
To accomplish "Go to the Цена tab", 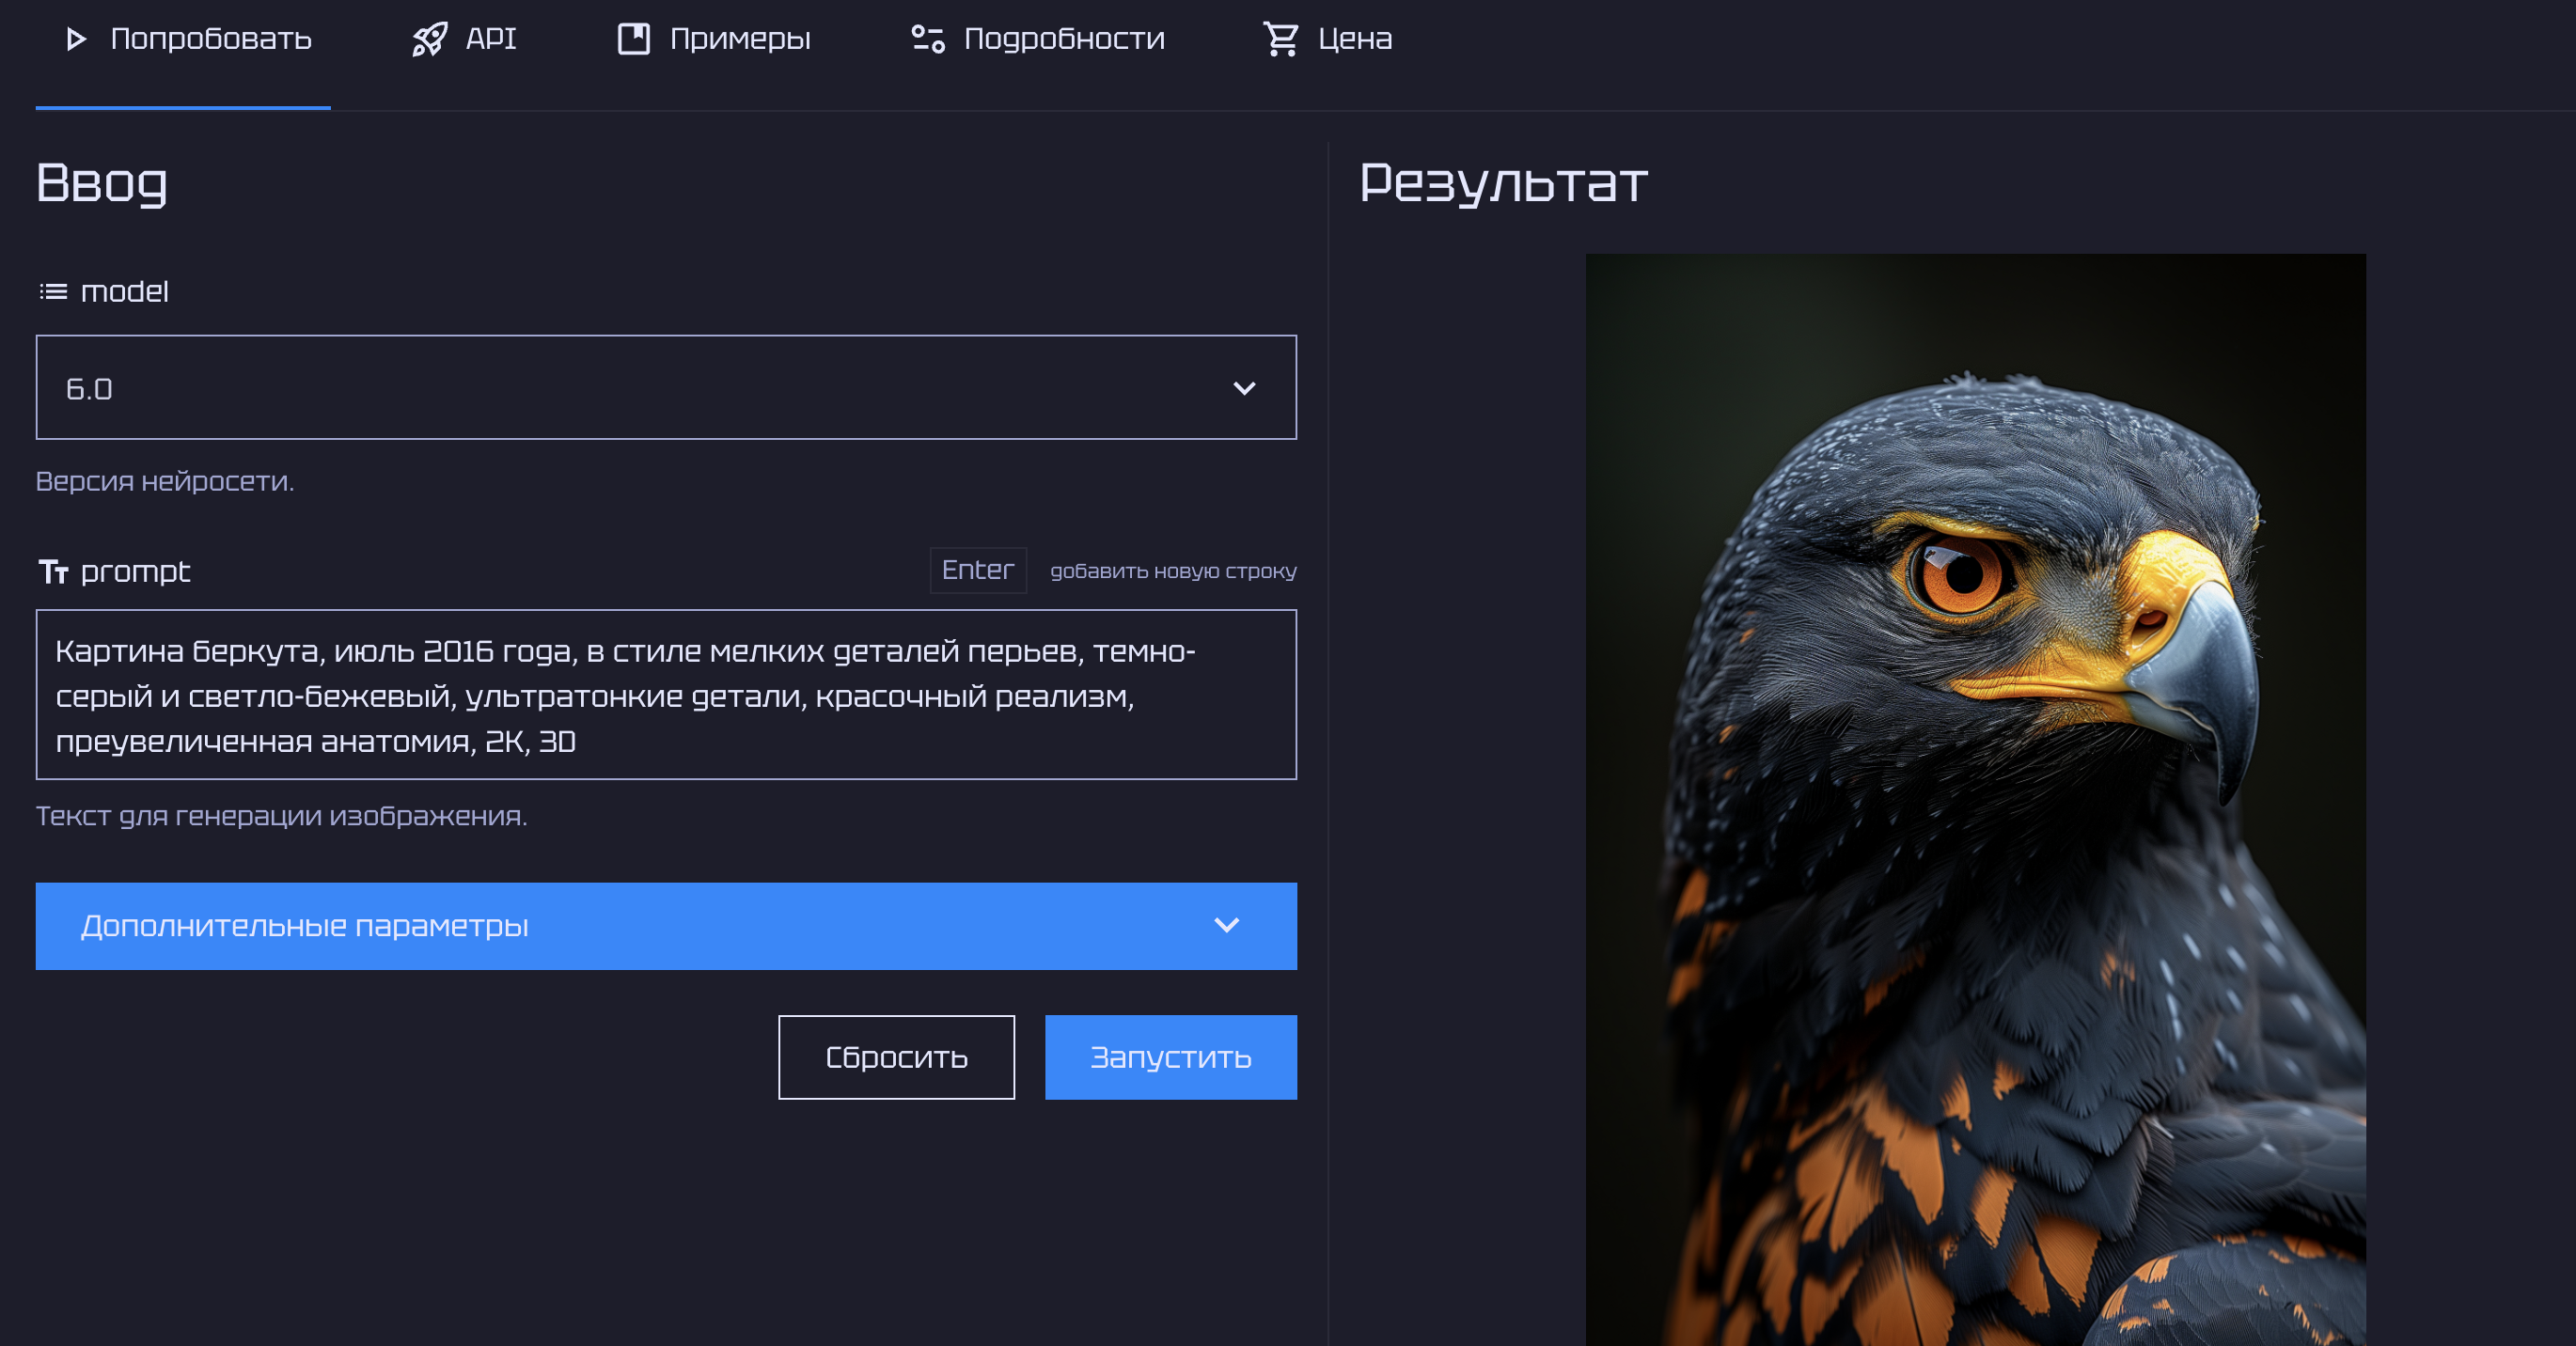I will (x=1354, y=39).
